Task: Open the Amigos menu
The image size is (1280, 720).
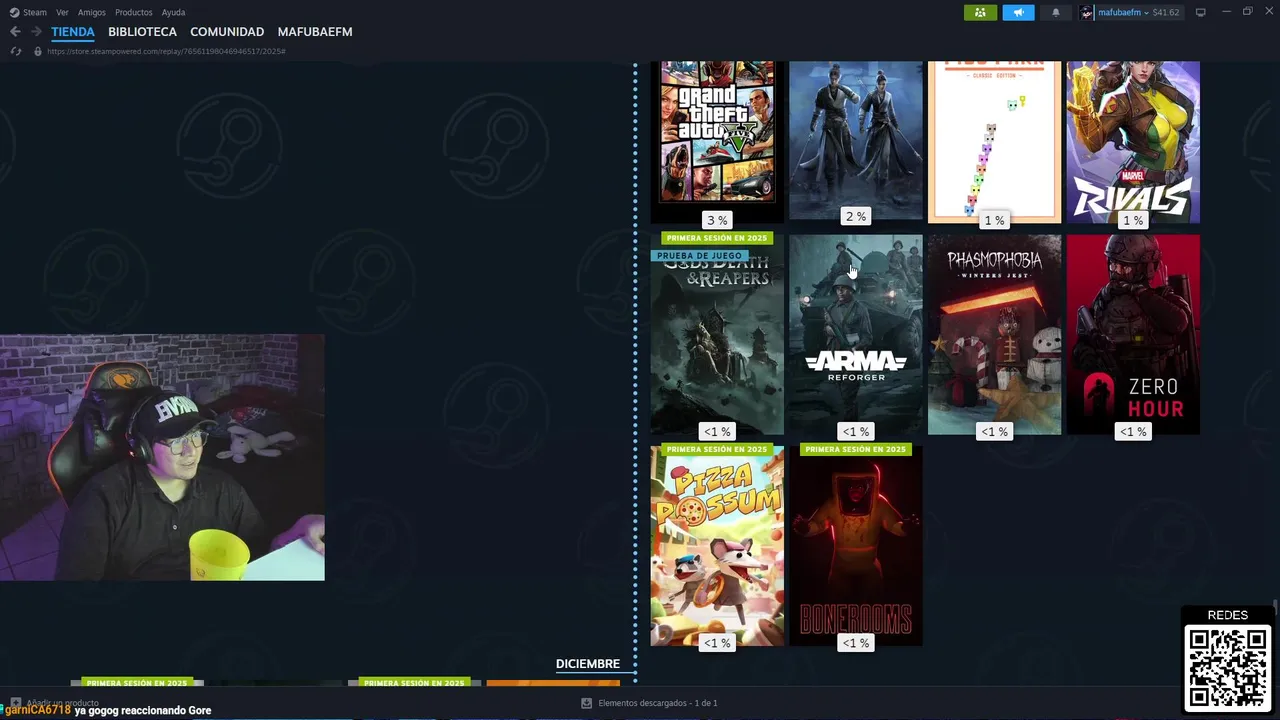Action: (92, 12)
